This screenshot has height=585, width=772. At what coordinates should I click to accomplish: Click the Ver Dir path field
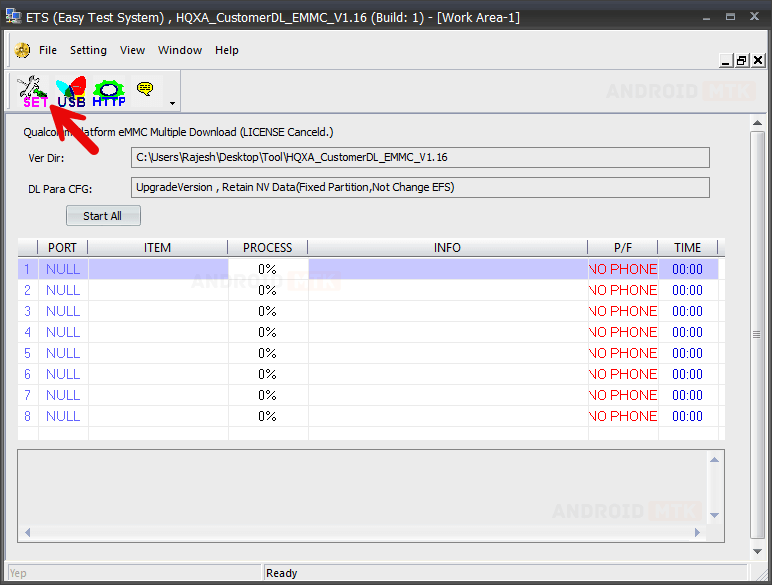tap(420, 158)
